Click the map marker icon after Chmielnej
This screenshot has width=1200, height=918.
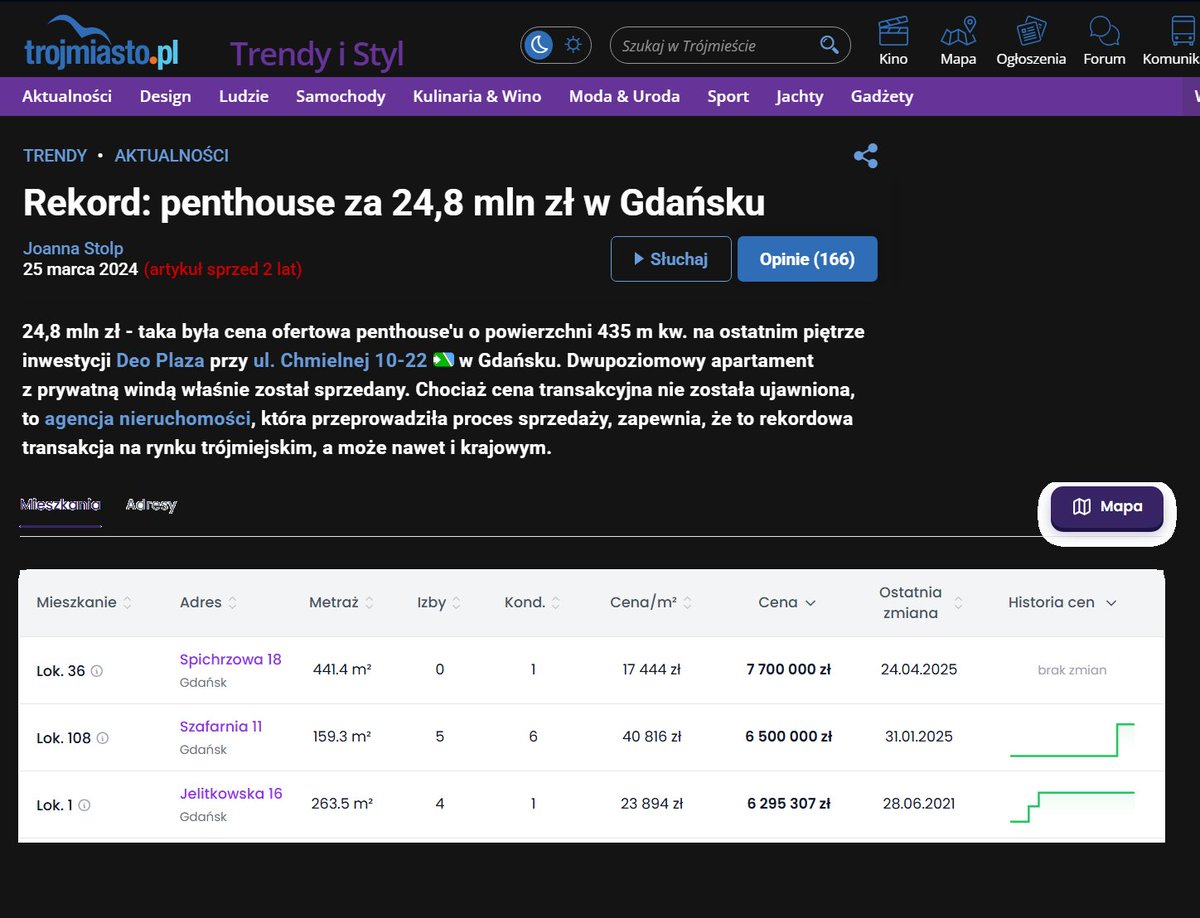pyautogui.click(x=443, y=360)
